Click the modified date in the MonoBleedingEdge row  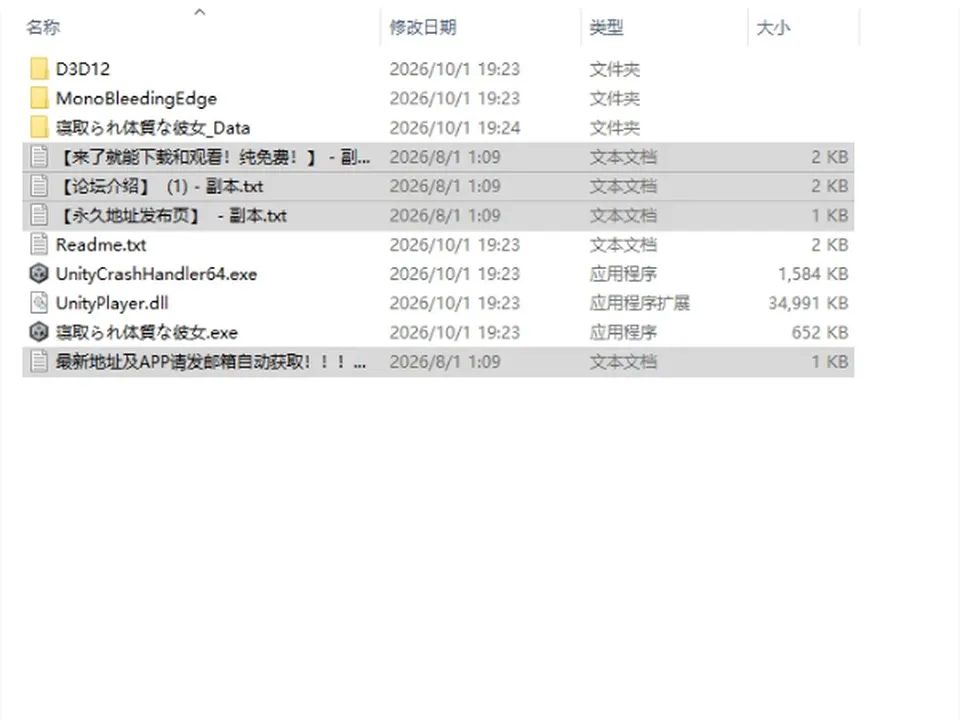[x=455, y=98]
